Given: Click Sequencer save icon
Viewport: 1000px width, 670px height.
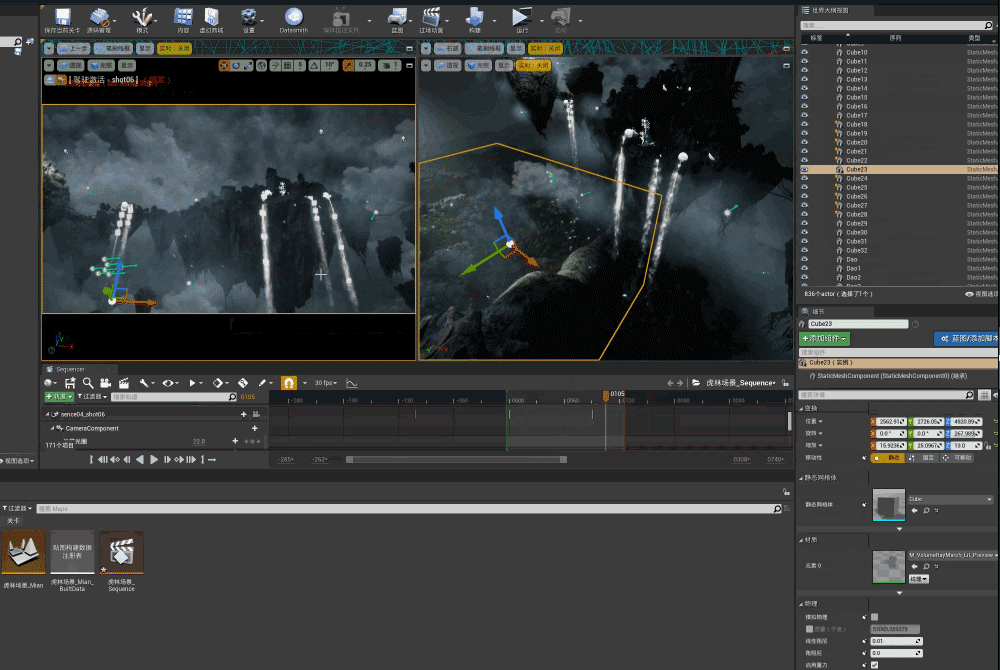Looking at the screenshot, I should tap(70, 382).
